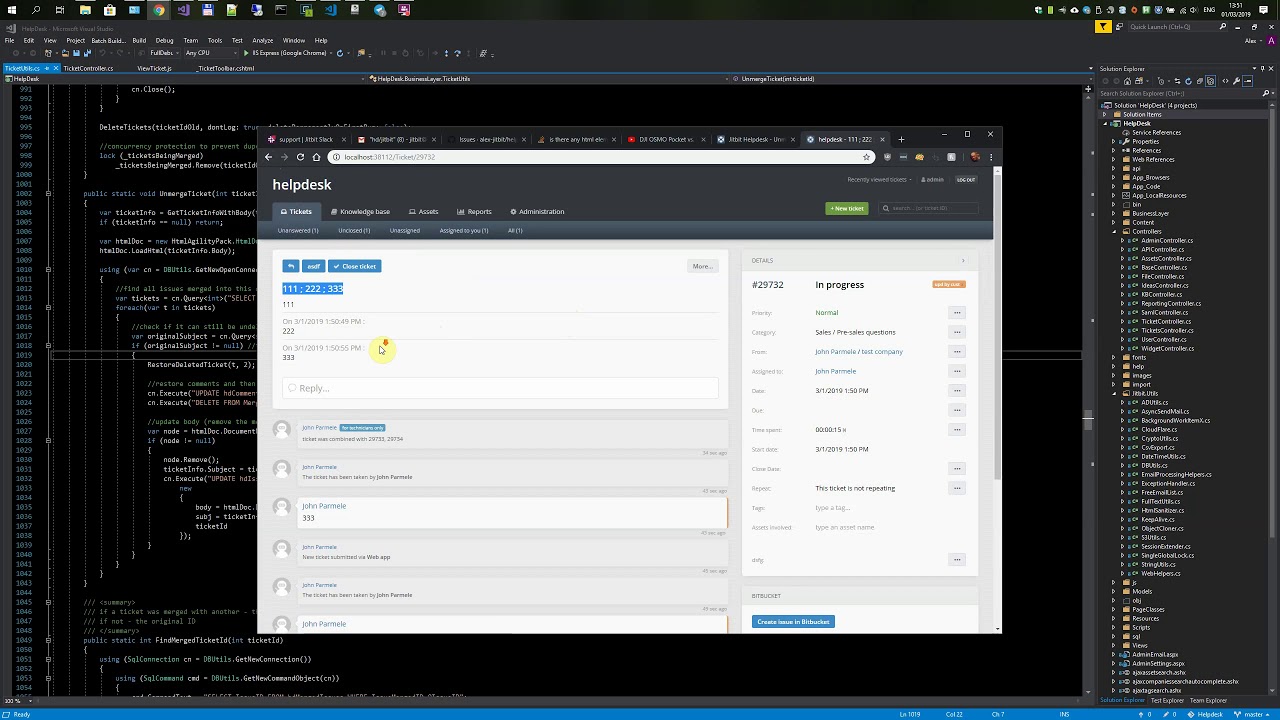
Task: Click the Reply text field
Action: [500, 388]
